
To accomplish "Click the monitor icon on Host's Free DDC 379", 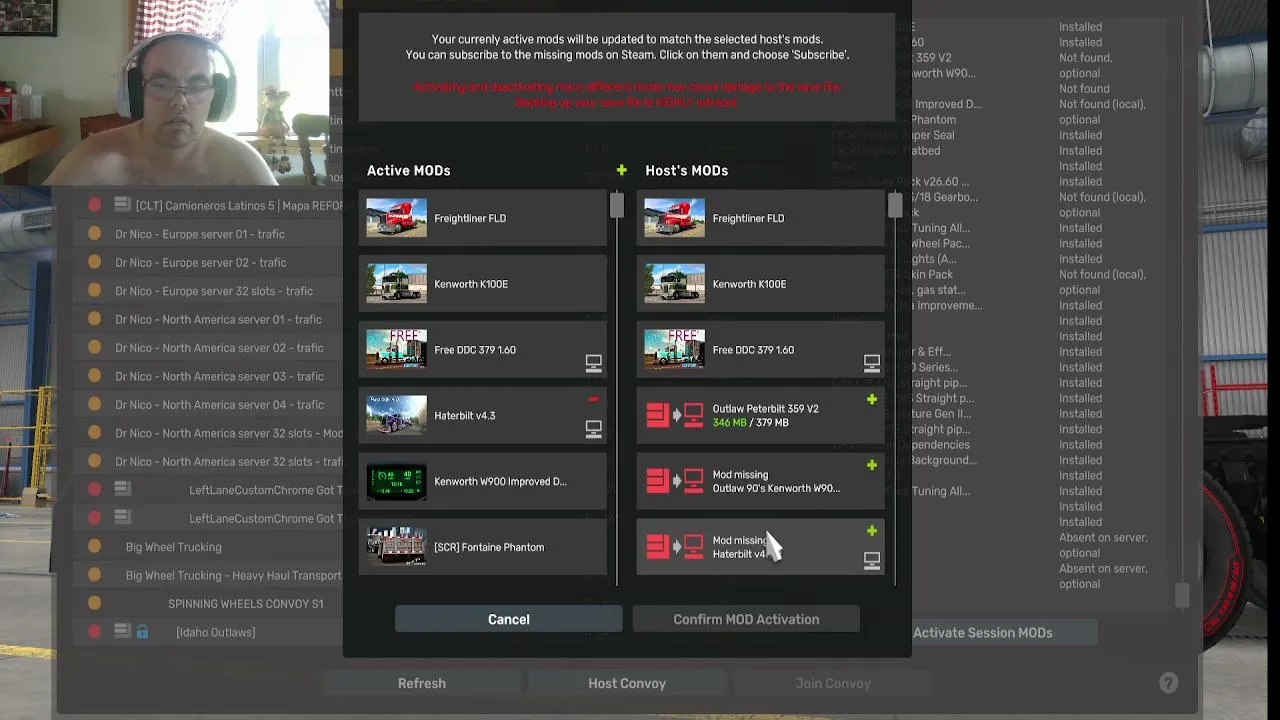I will [871, 363].
